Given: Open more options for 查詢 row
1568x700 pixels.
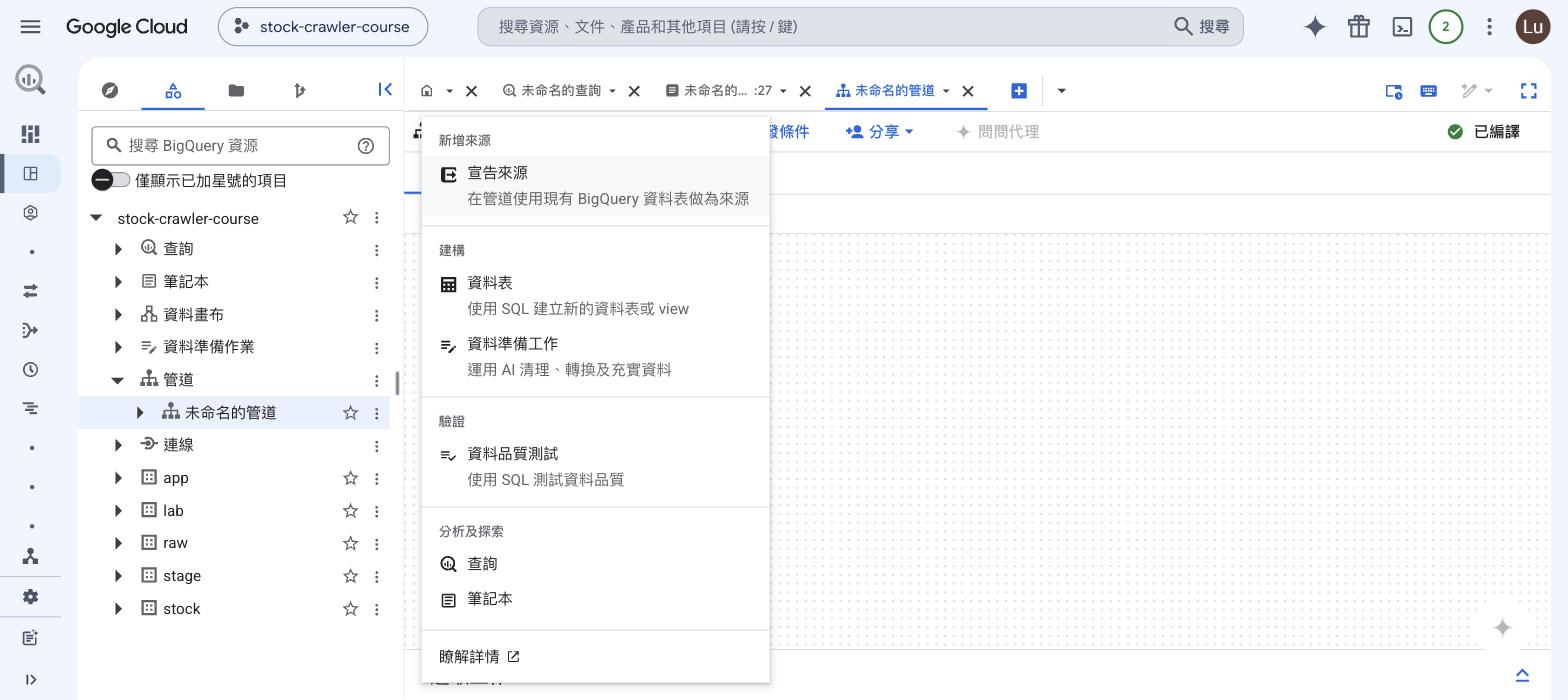Looking at the screenshot, I should [x=376, y=250].
